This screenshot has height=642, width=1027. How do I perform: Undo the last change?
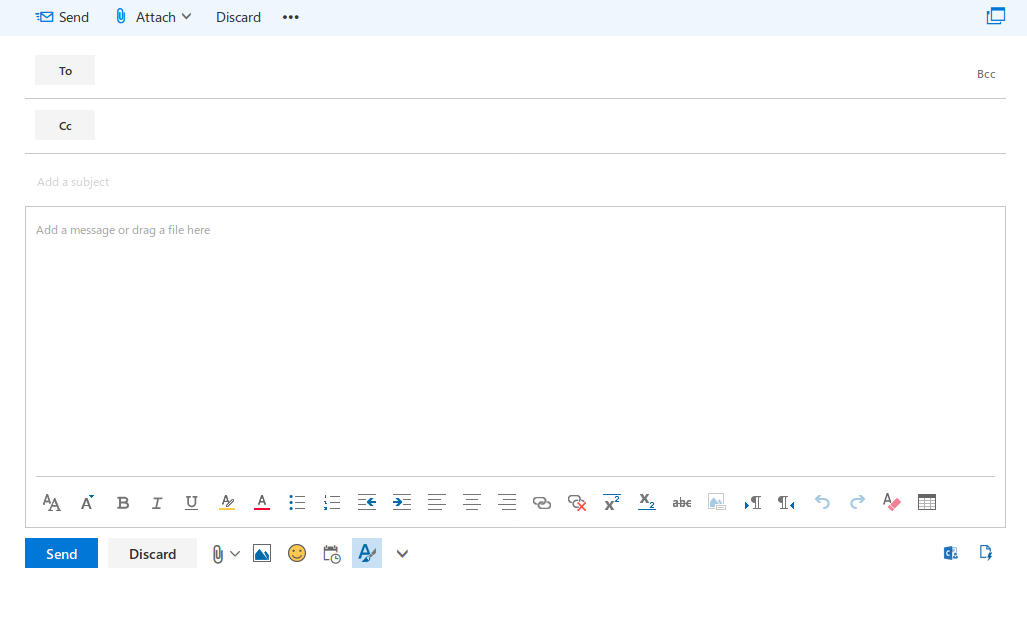(x=822, y=502)
